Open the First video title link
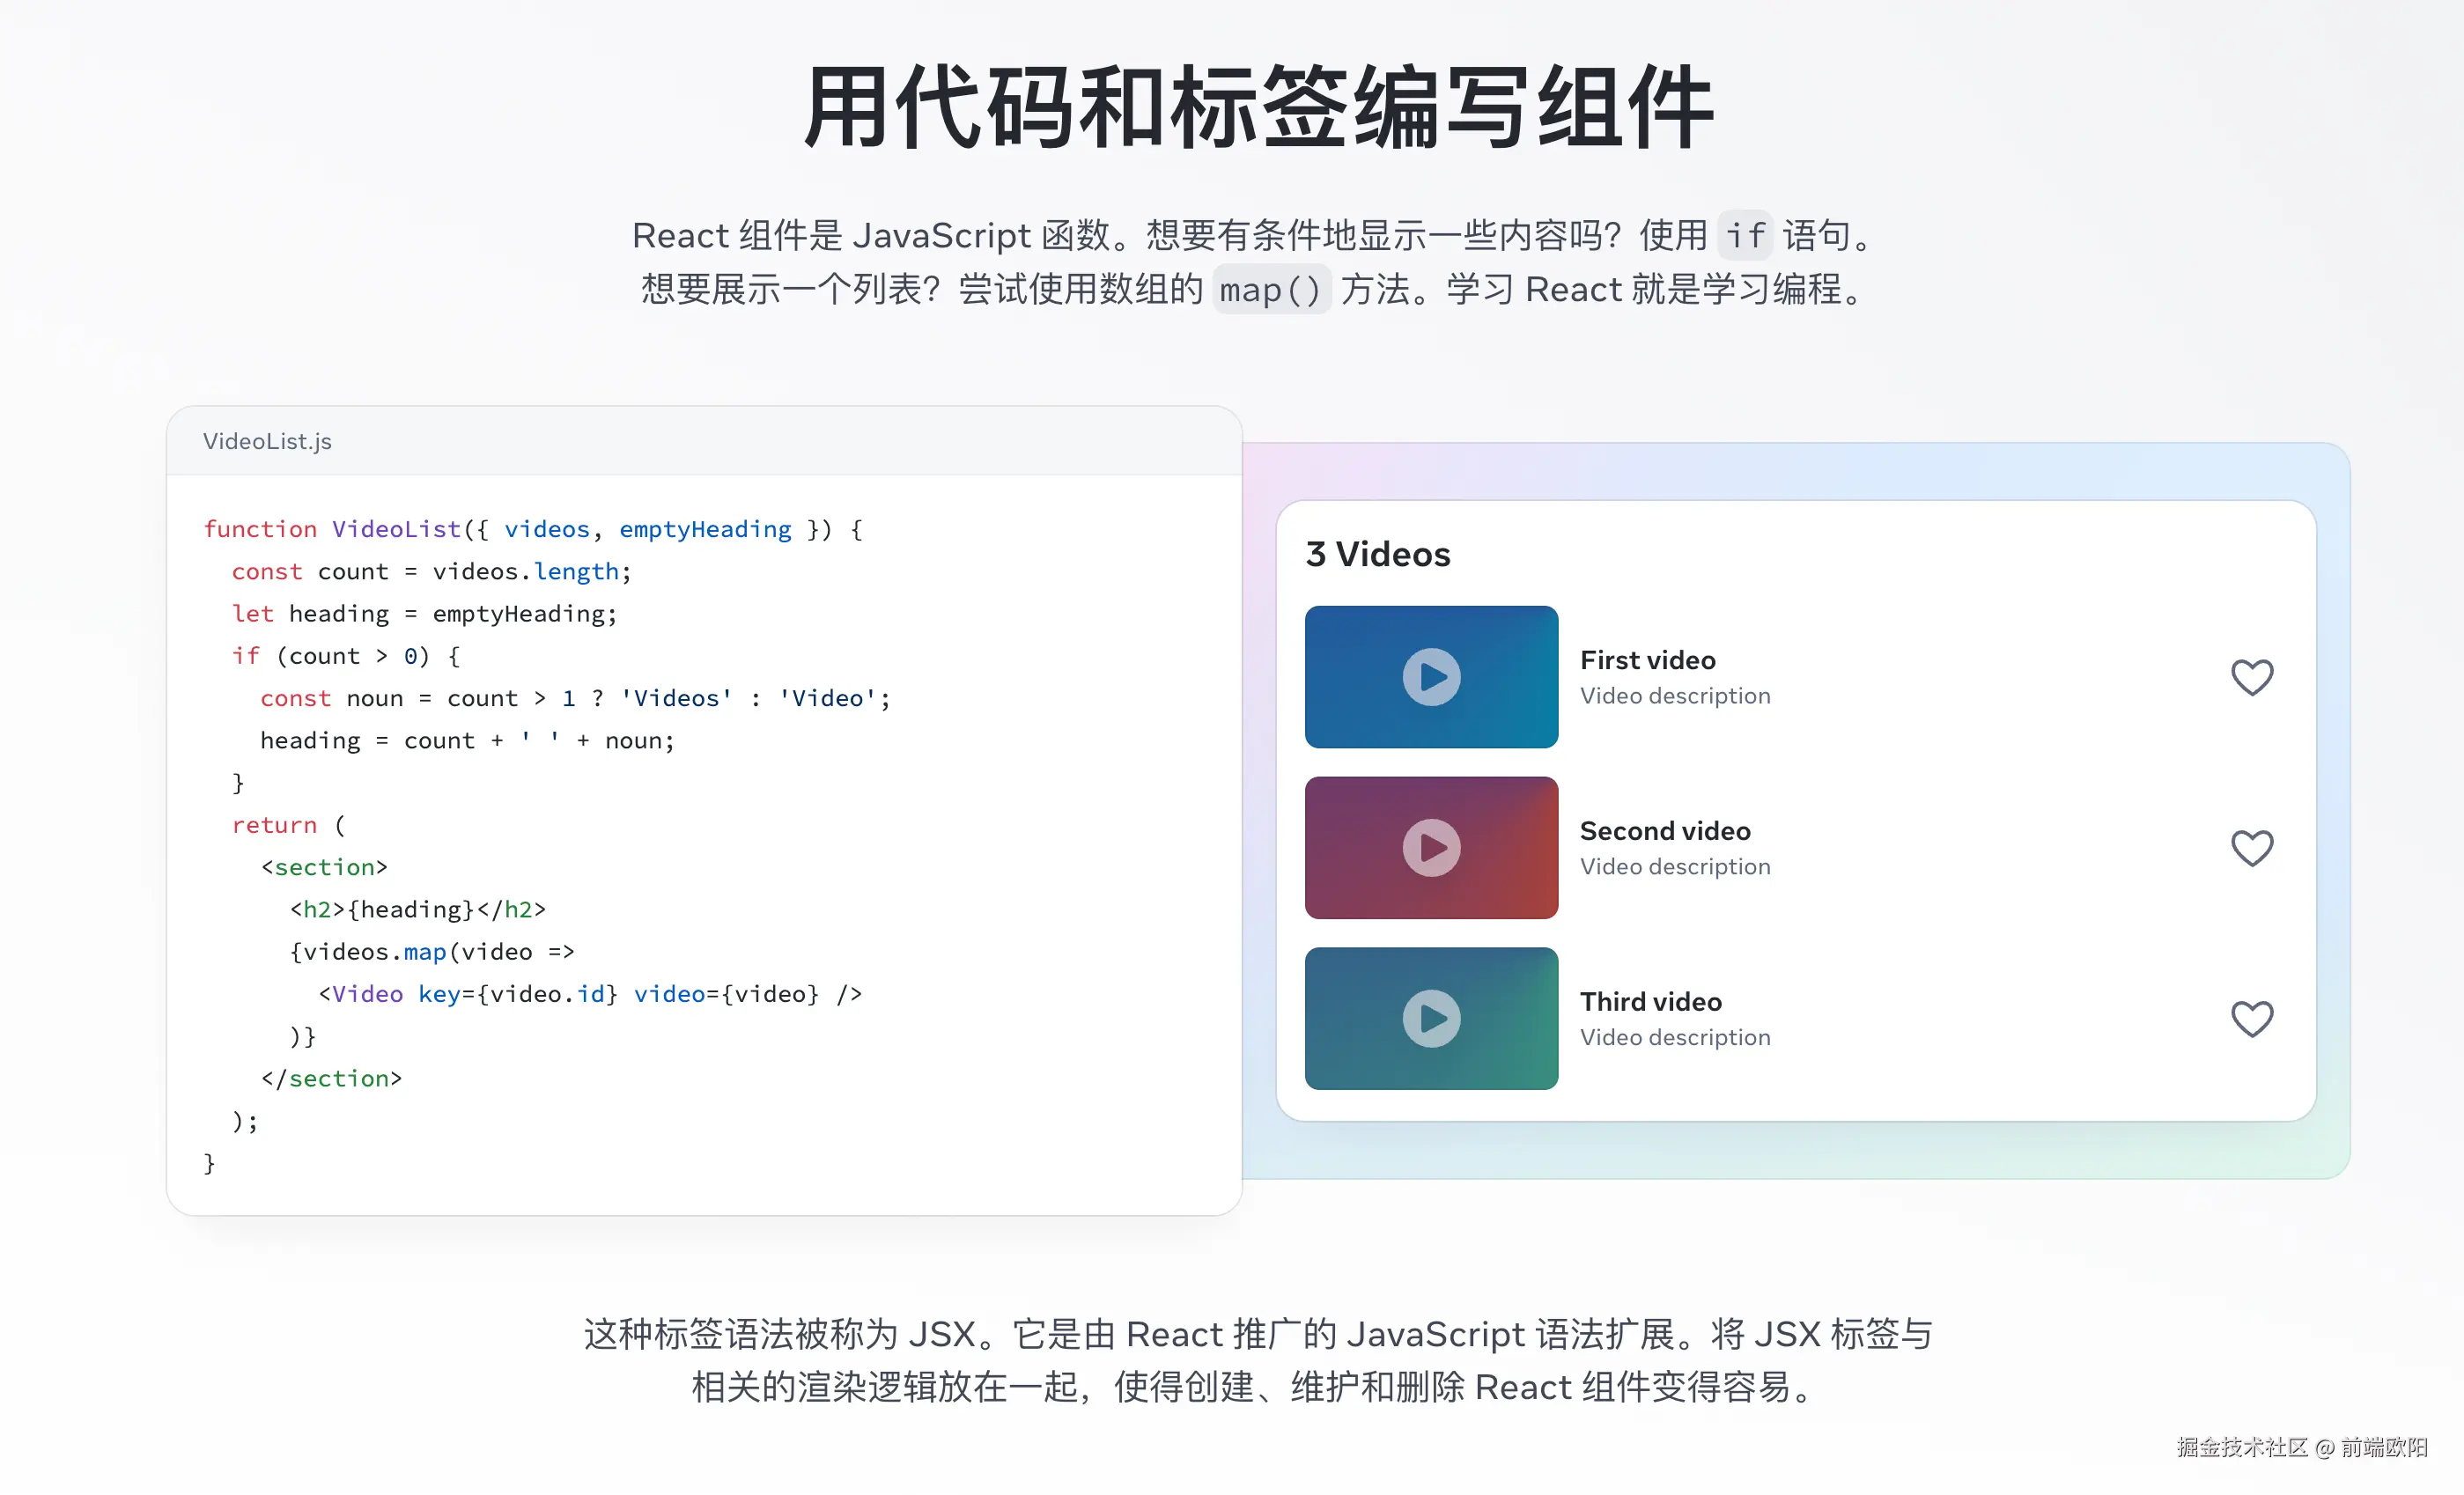Viewport: 2464px width, 1495px height. coord(1647,659)
